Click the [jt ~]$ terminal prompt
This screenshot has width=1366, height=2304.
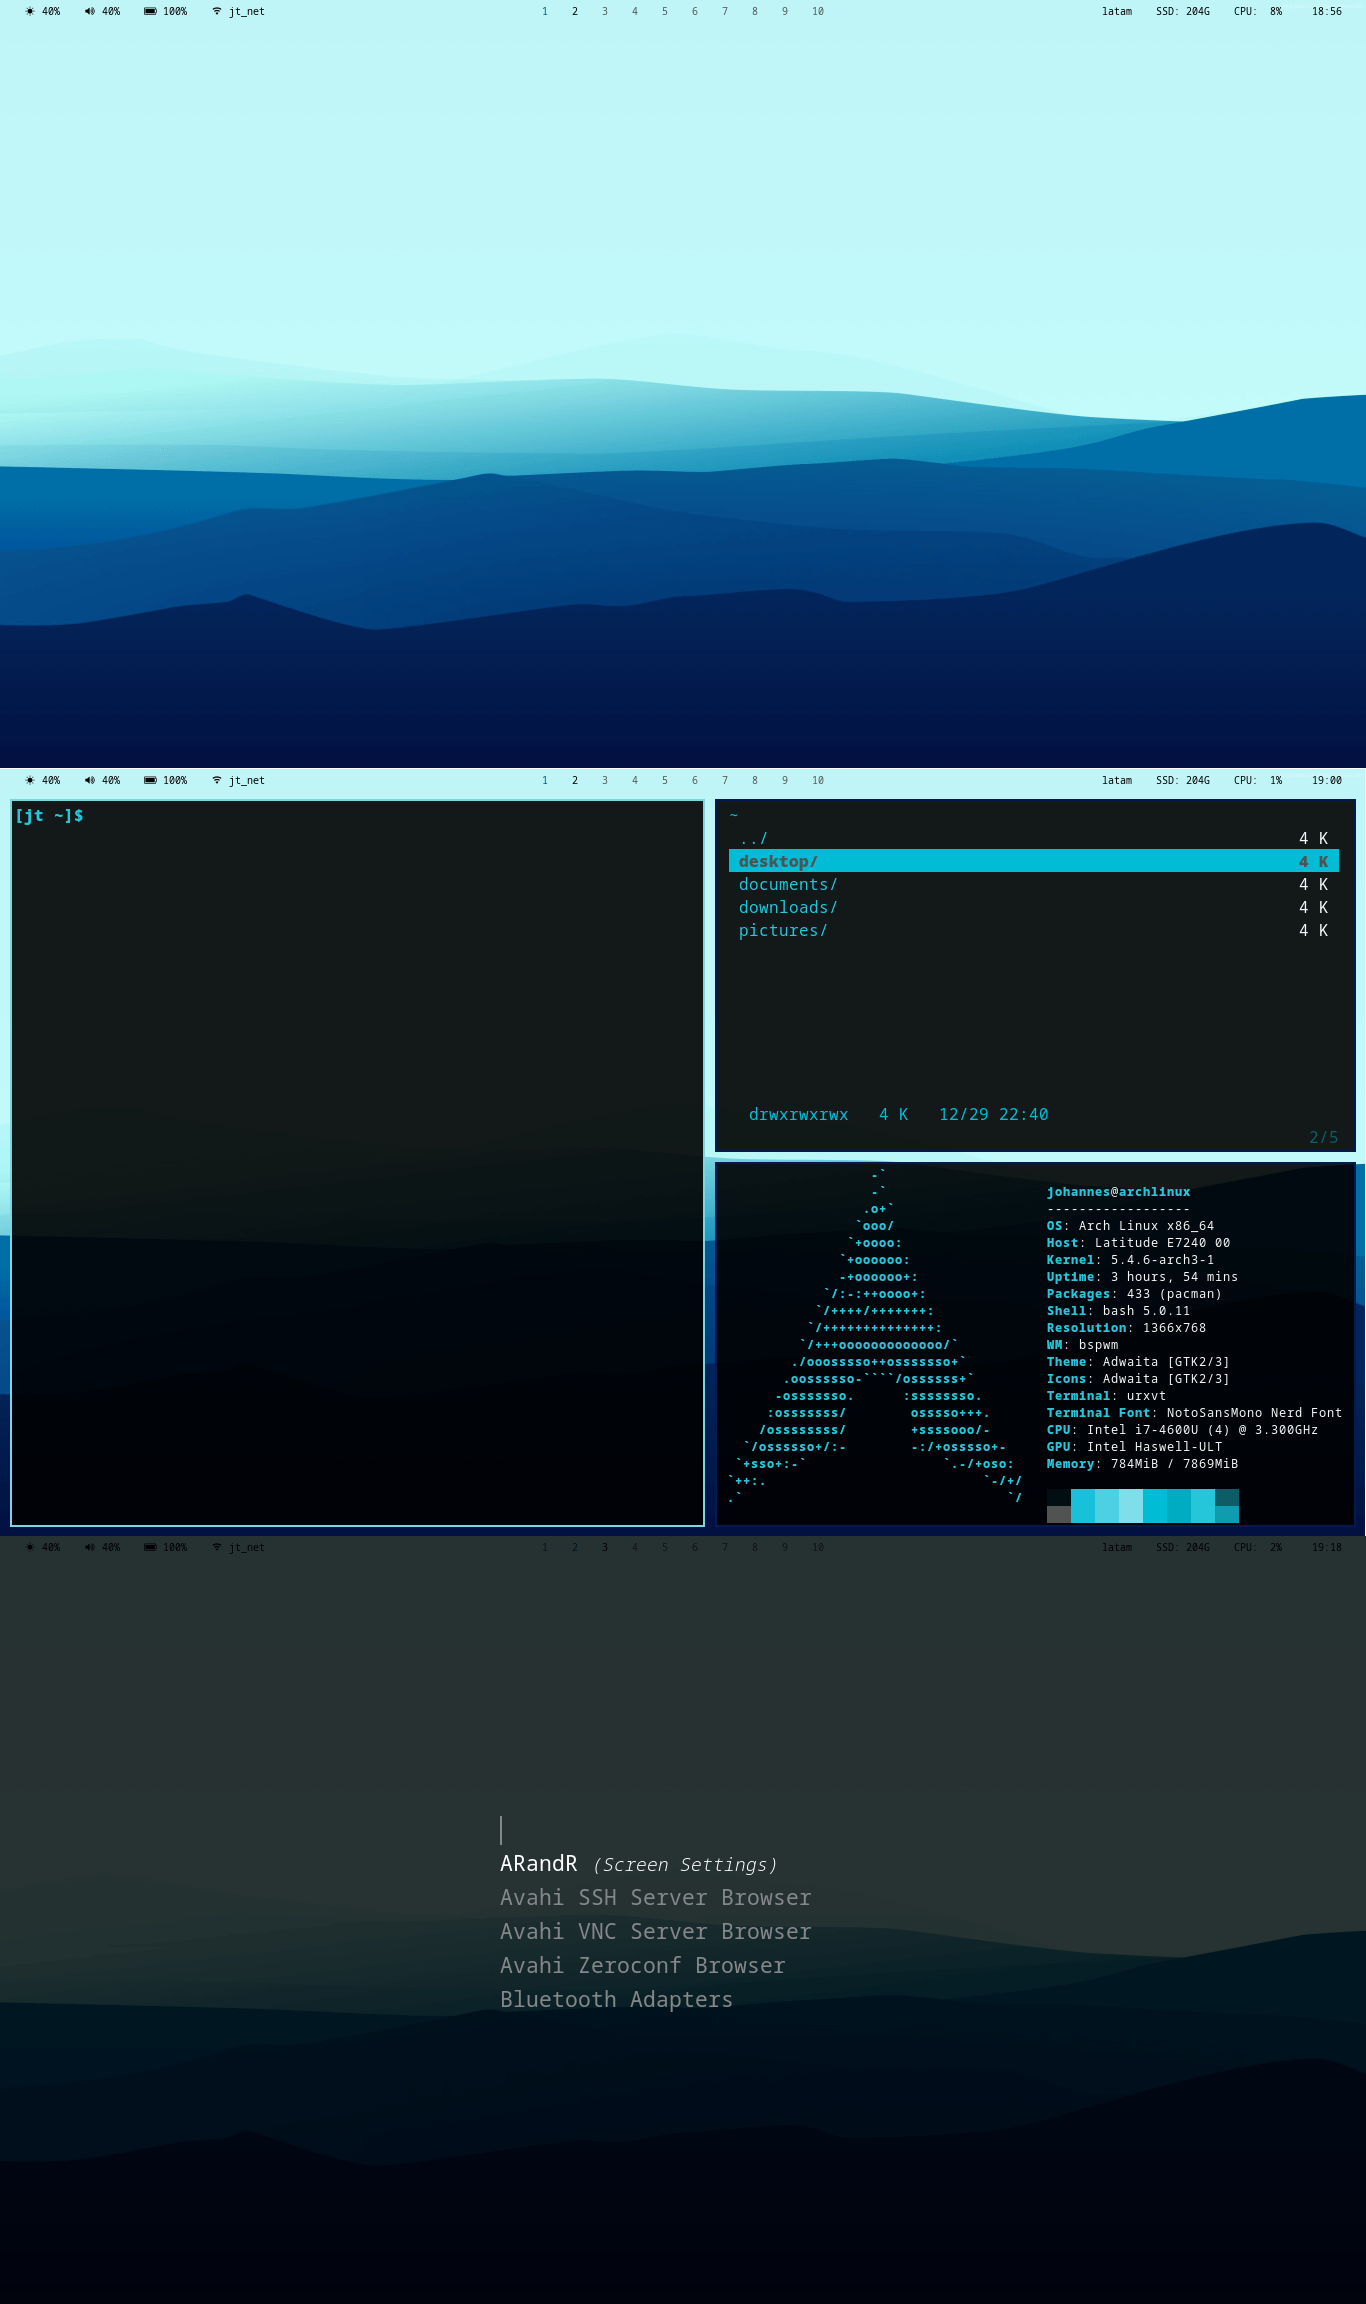coord(50,816)
